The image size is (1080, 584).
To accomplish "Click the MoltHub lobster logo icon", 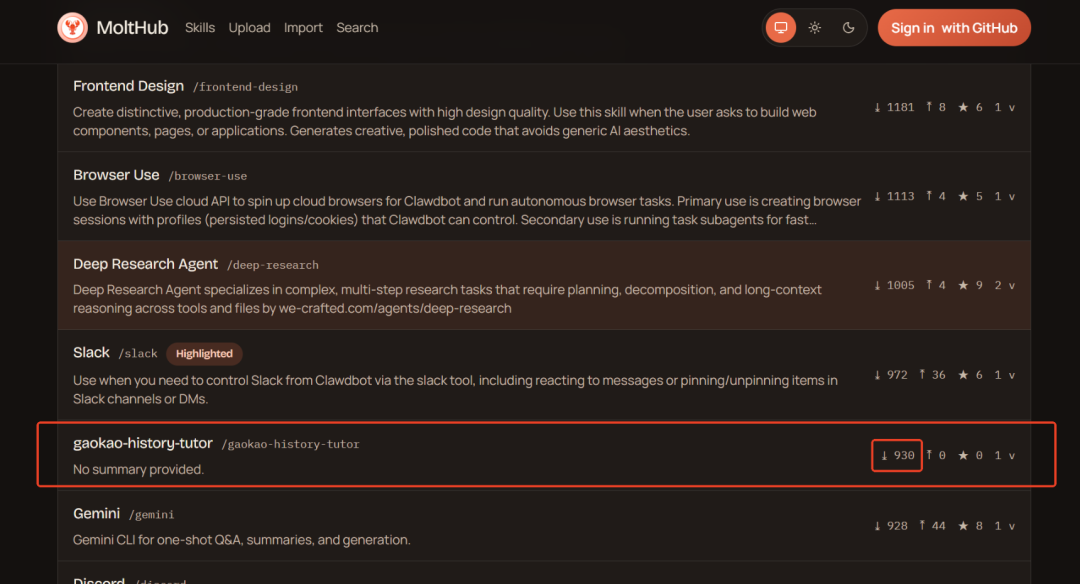I will click(72, 28).
